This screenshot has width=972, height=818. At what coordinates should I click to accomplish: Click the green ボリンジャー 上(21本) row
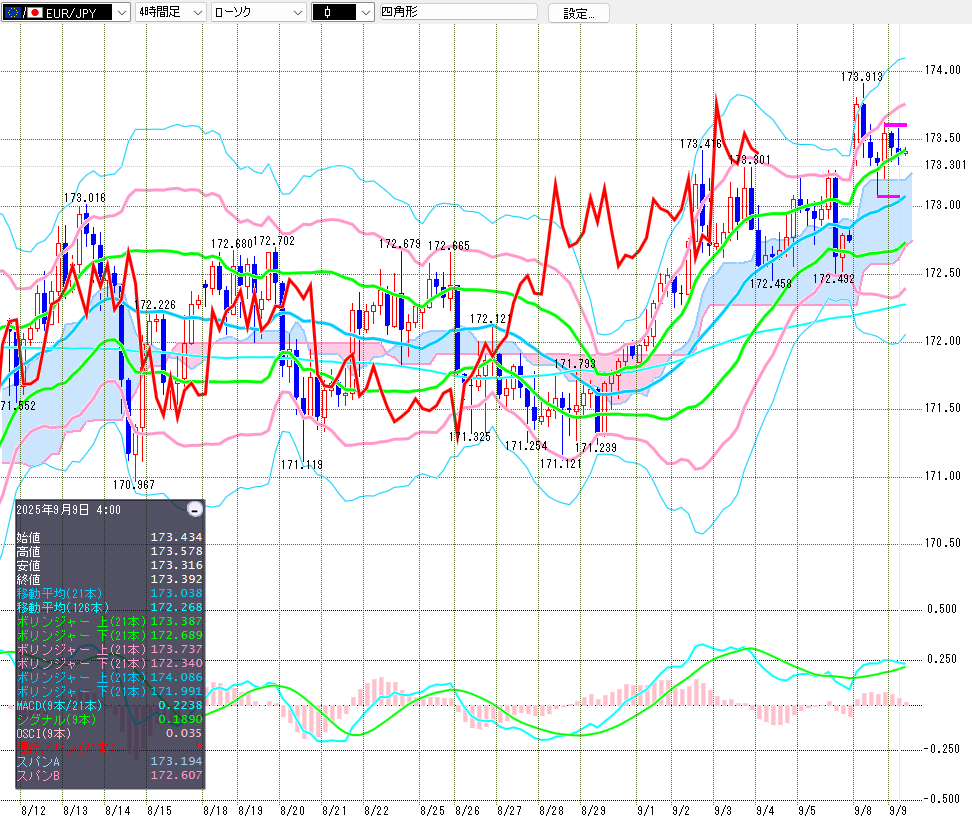pyautogui.click(x=110, y=621)
